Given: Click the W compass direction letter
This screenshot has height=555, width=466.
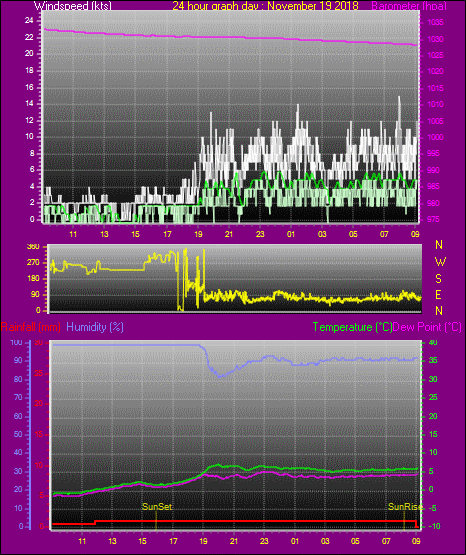Looking at the screenshot, I should (440, 262).
